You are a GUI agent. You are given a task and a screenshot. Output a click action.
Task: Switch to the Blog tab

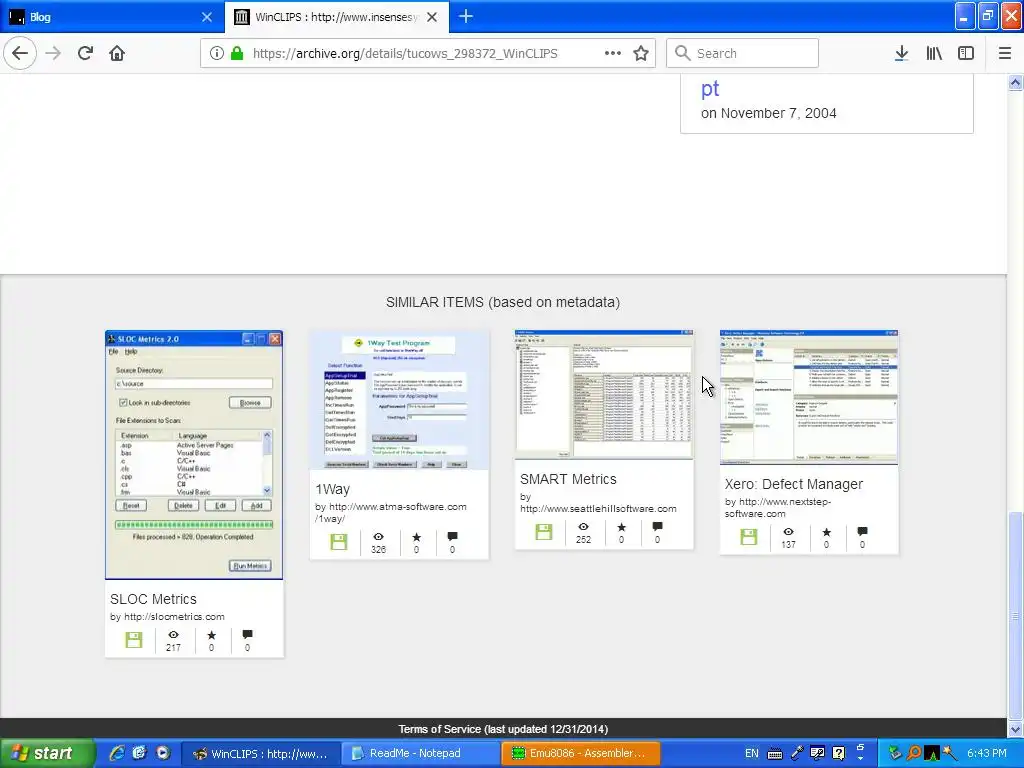112,17
